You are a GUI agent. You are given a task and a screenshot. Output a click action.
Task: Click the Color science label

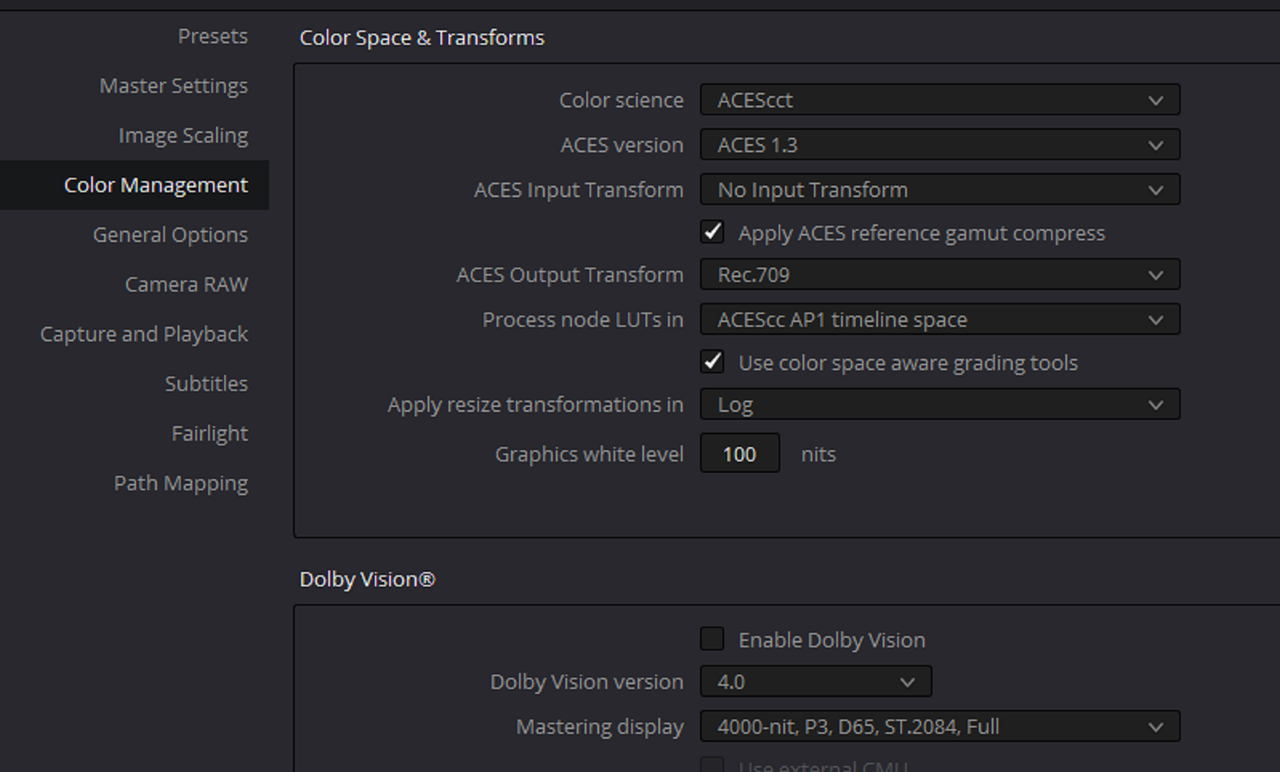(x=621, y=100)
